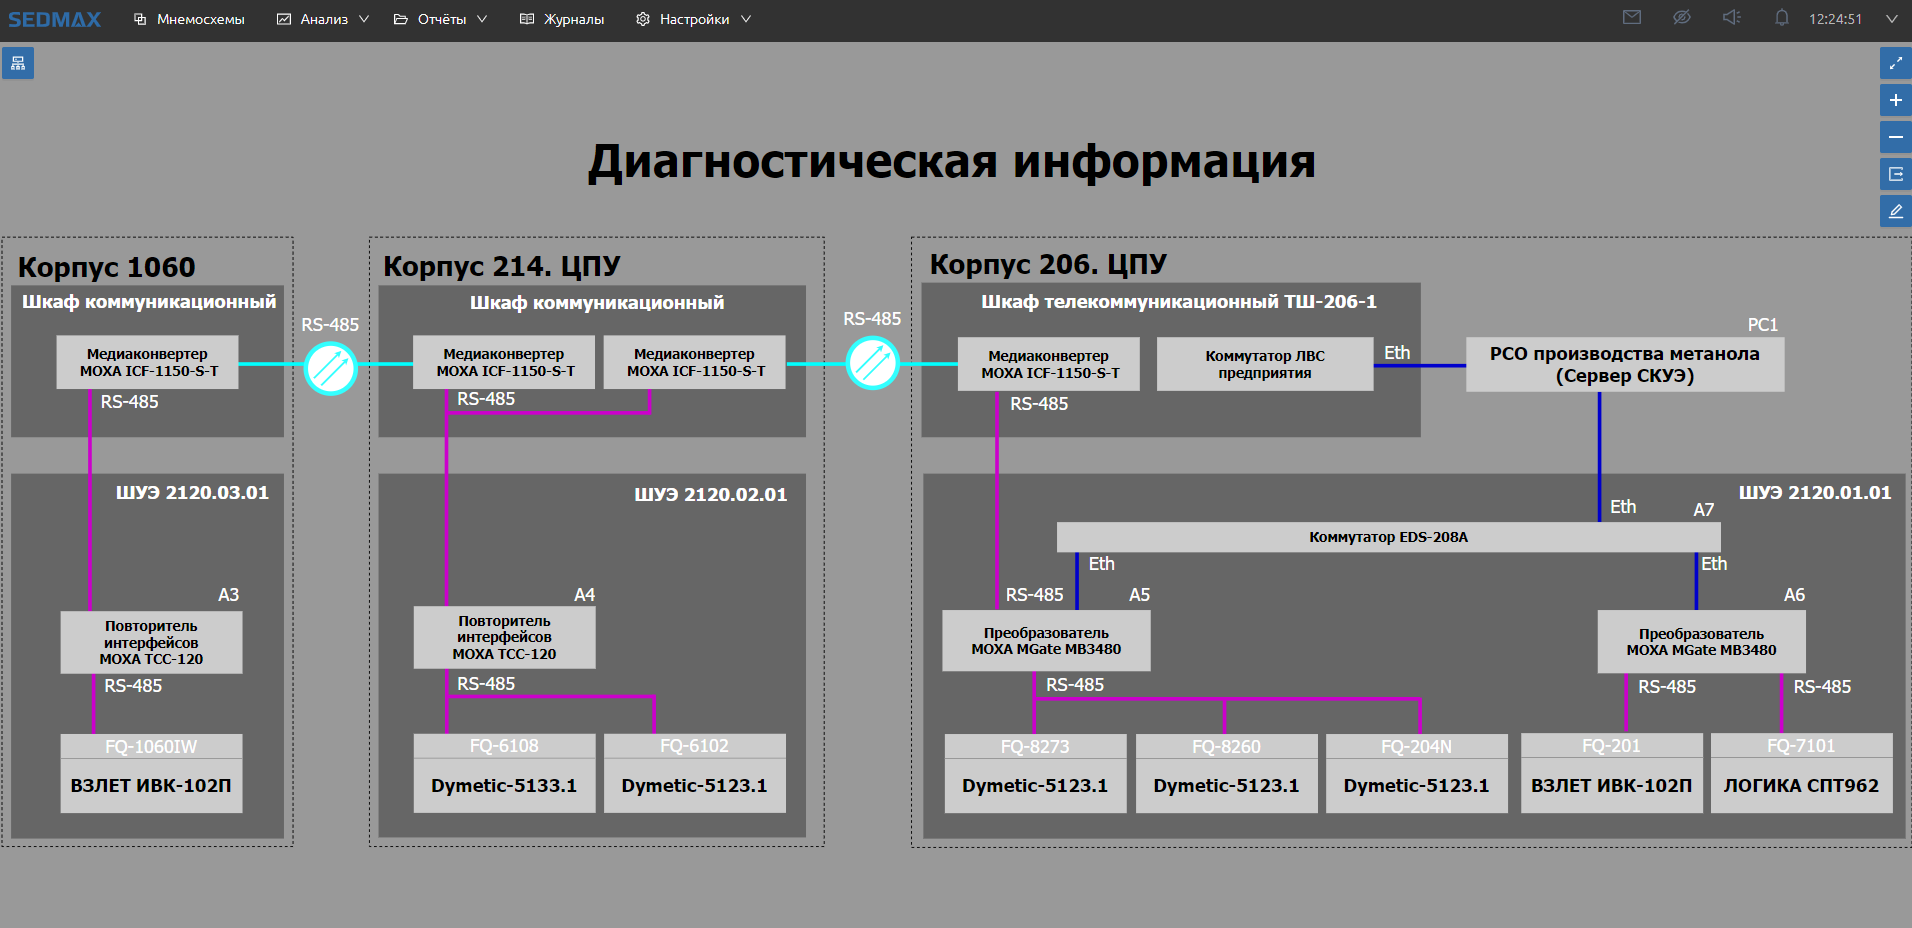
Task: Enable fullscreen mode with the expand arrows icon
Action: [1895, 62]
